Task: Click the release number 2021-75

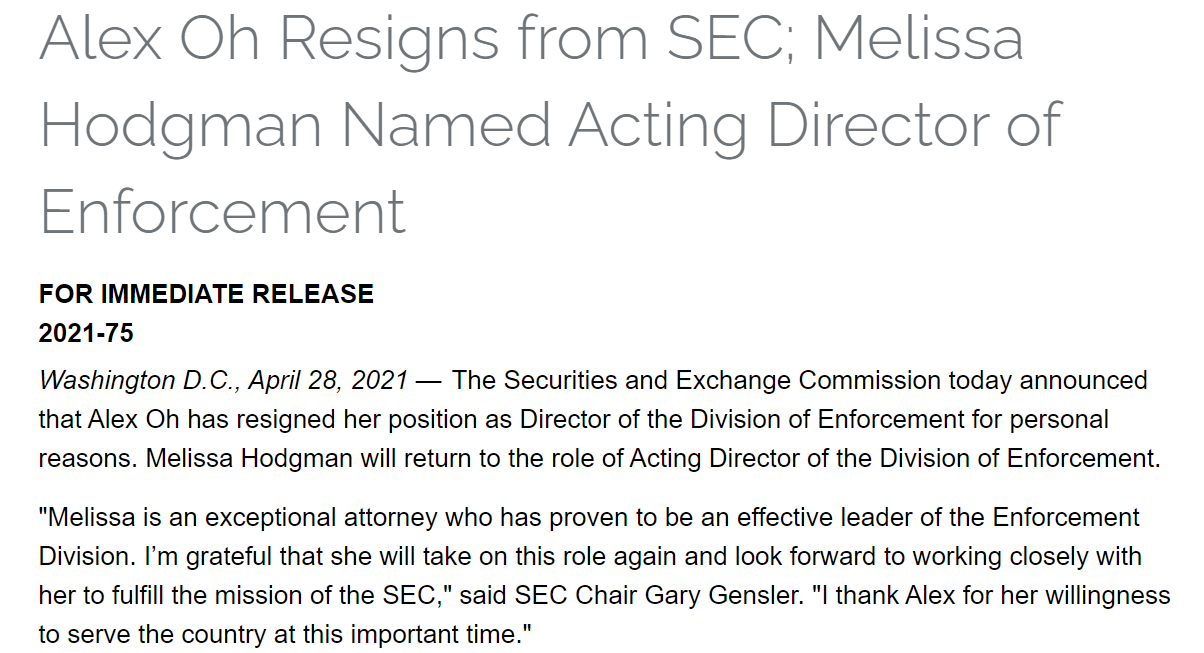Action: 86,333
